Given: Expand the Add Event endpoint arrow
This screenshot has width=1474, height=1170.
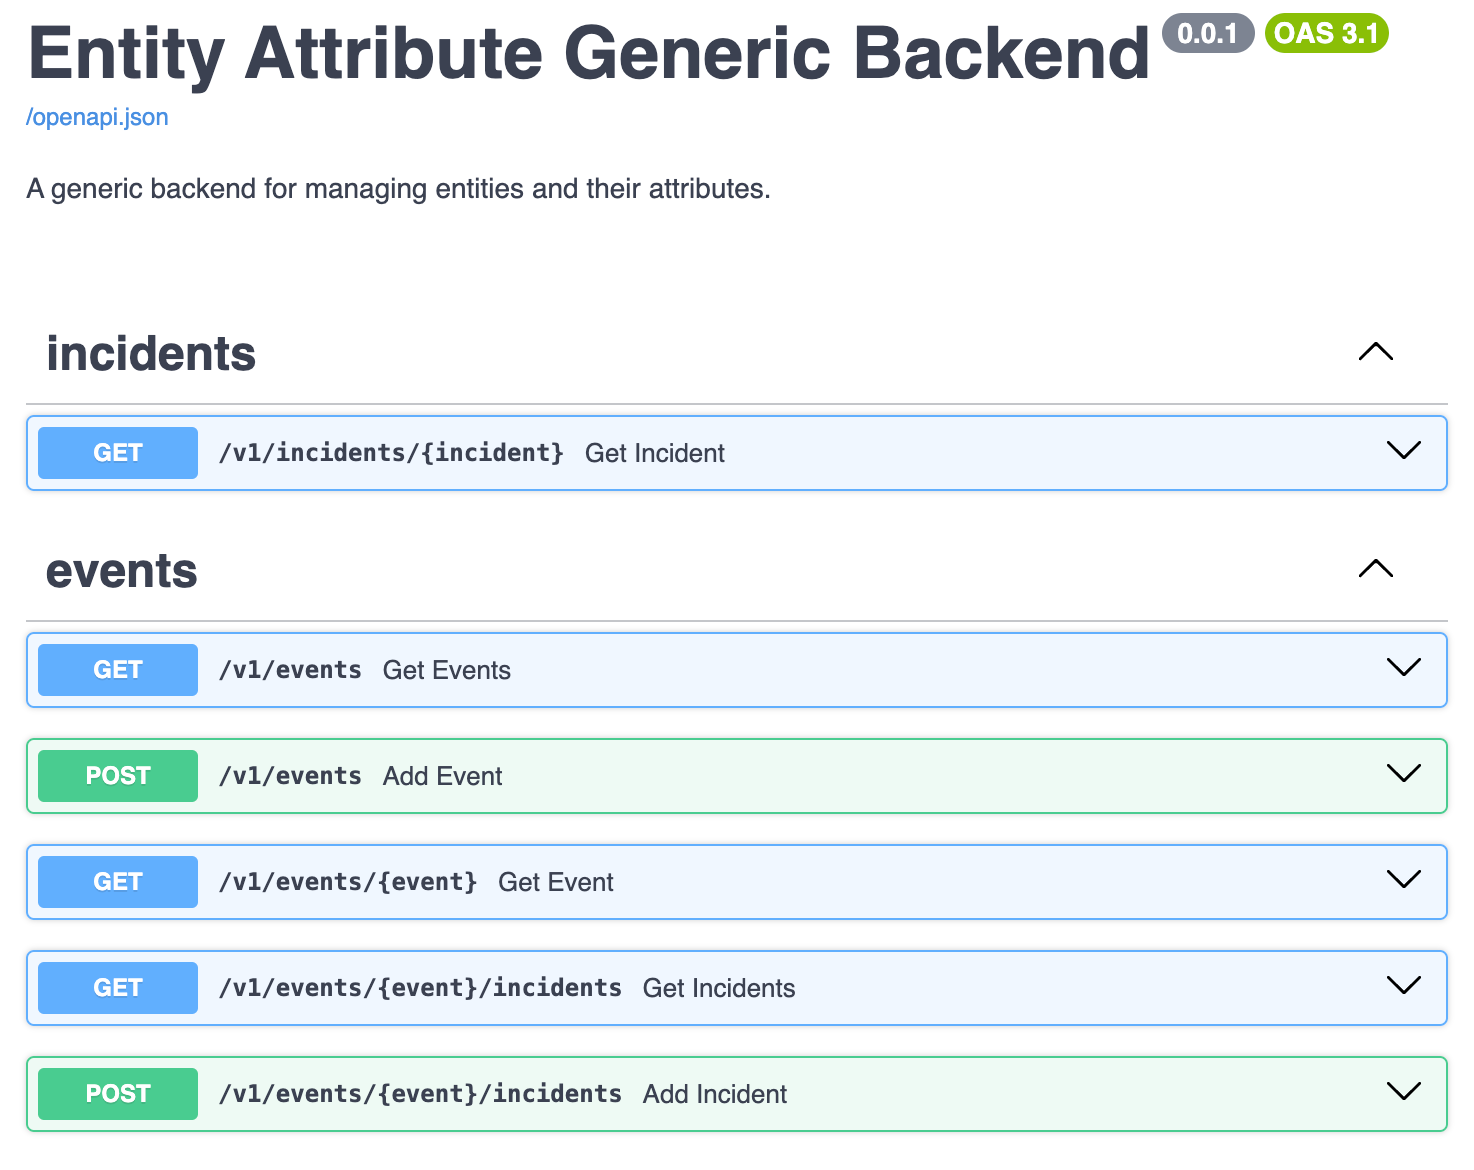Looking at the screenshot, I should pos(1404,774).
